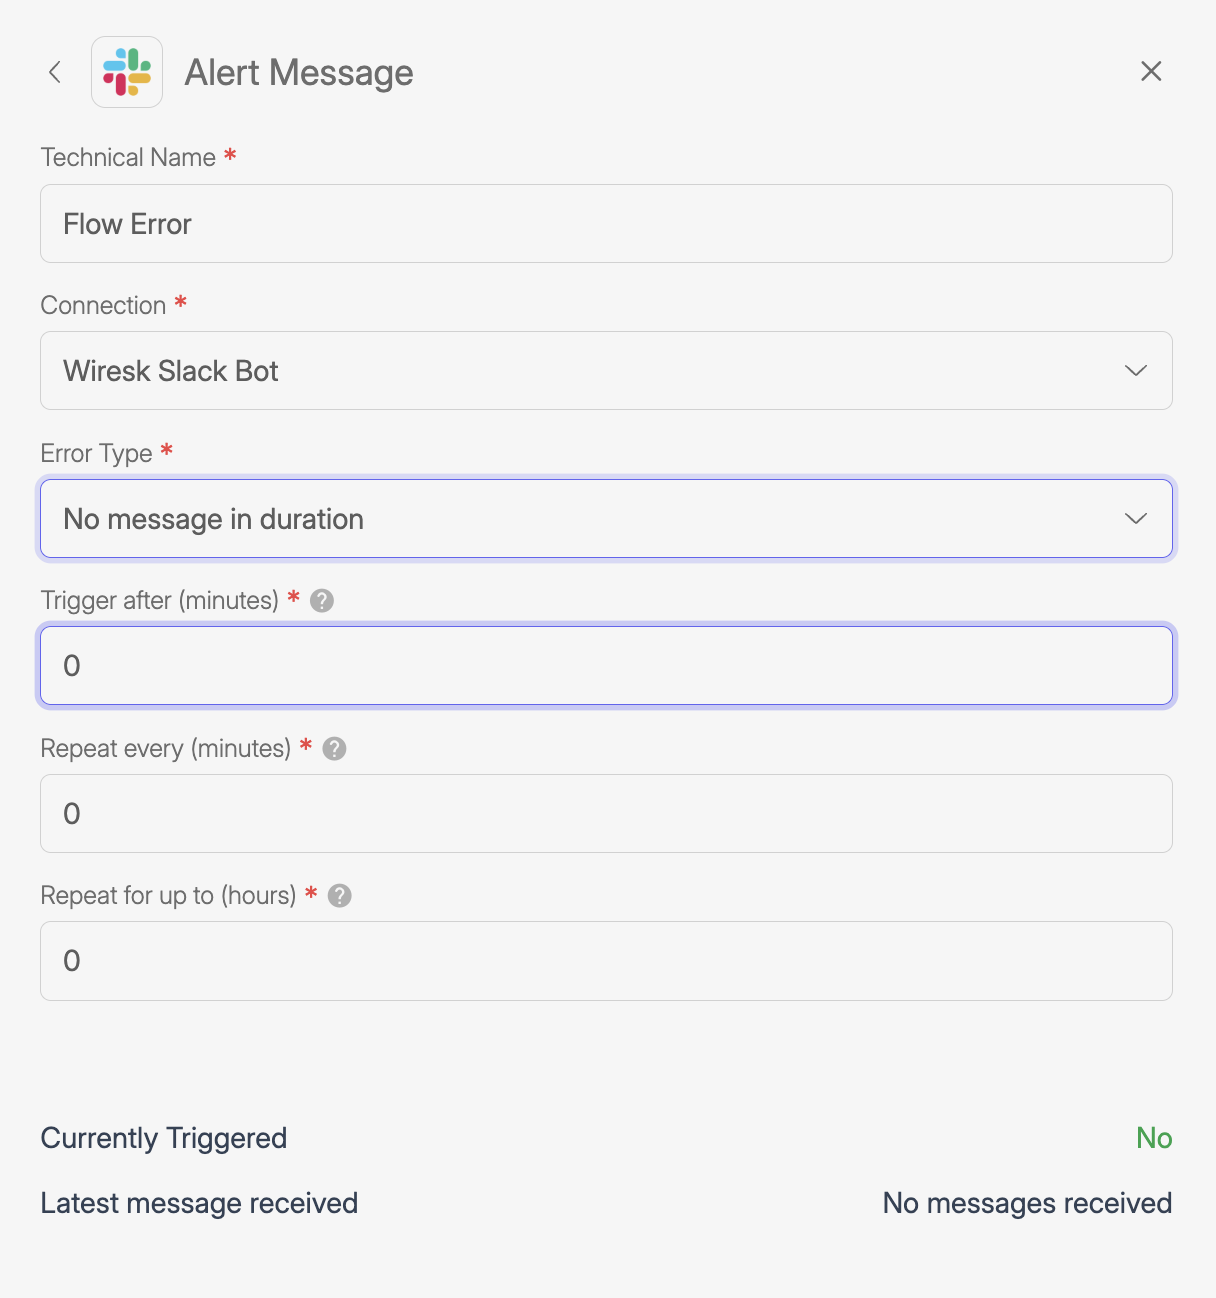Click the help icon beside Repeat for up to
The height and width of the screenshot is (1298, 1216).
[x=340, y=896]
